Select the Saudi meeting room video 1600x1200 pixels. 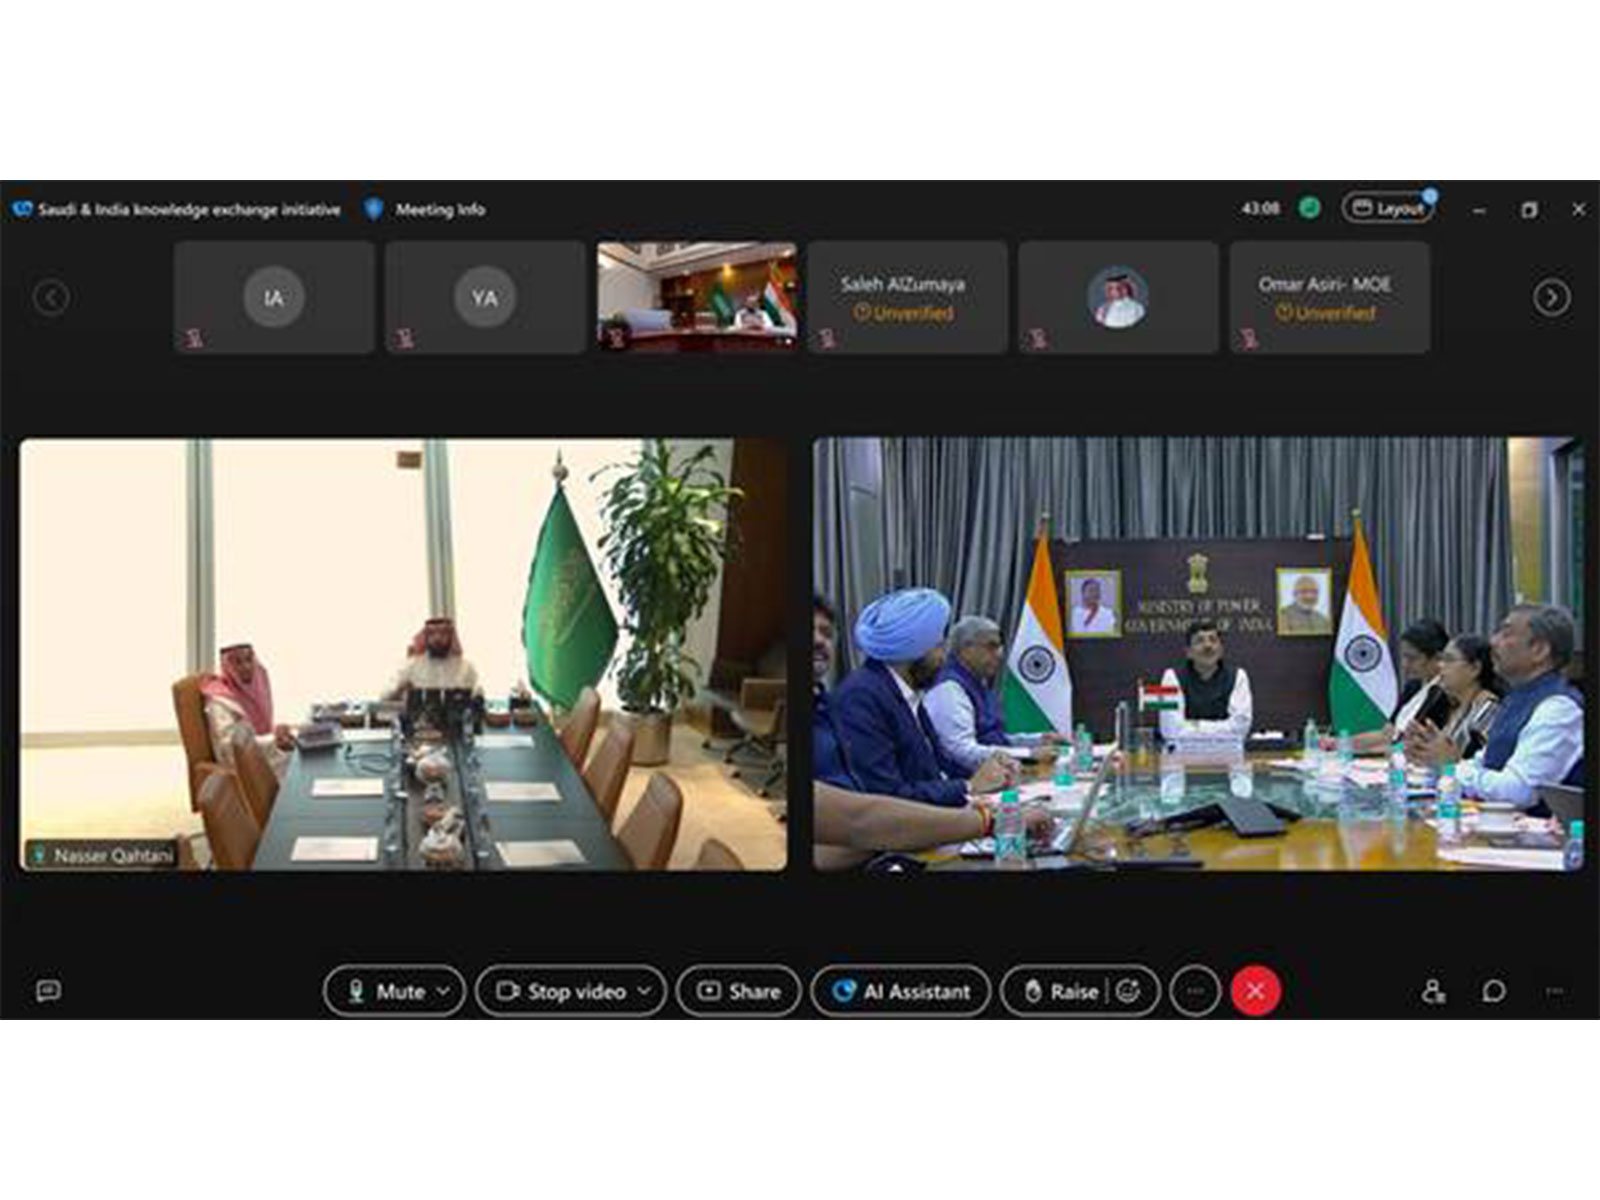click(403, 655)
